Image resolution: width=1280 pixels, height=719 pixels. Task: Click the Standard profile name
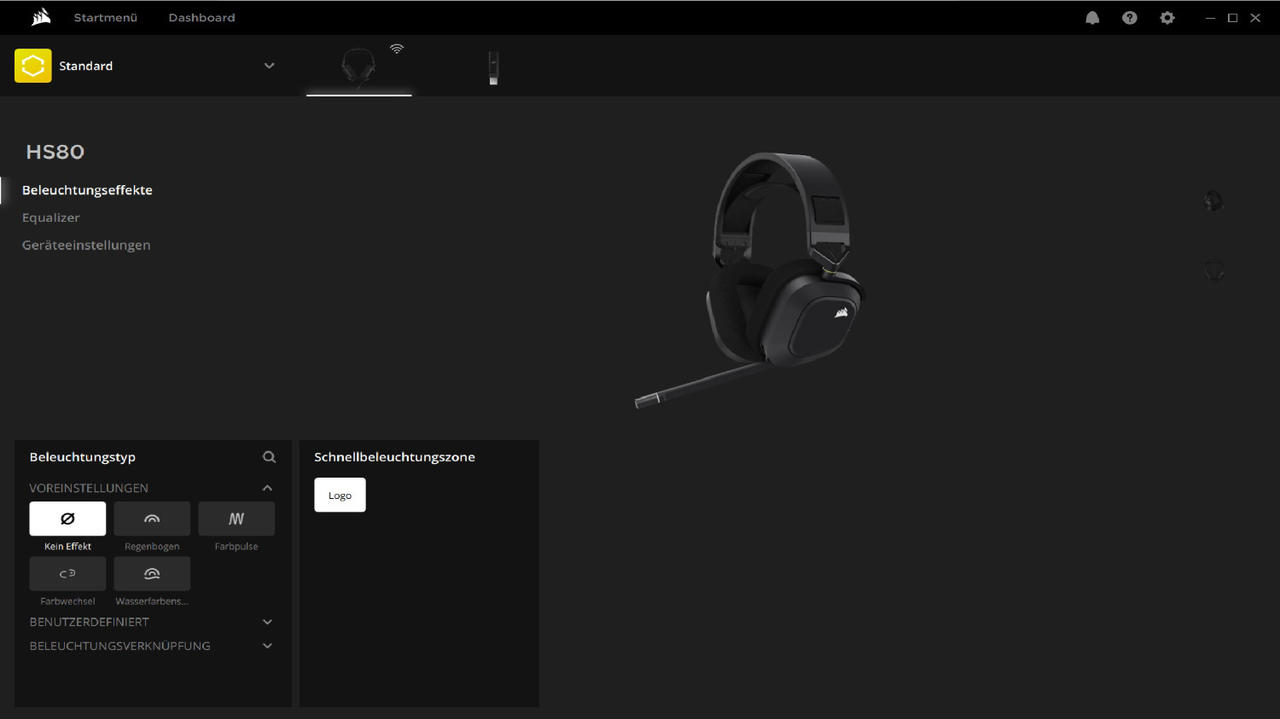pyautogui.click(x=86, y=66)
